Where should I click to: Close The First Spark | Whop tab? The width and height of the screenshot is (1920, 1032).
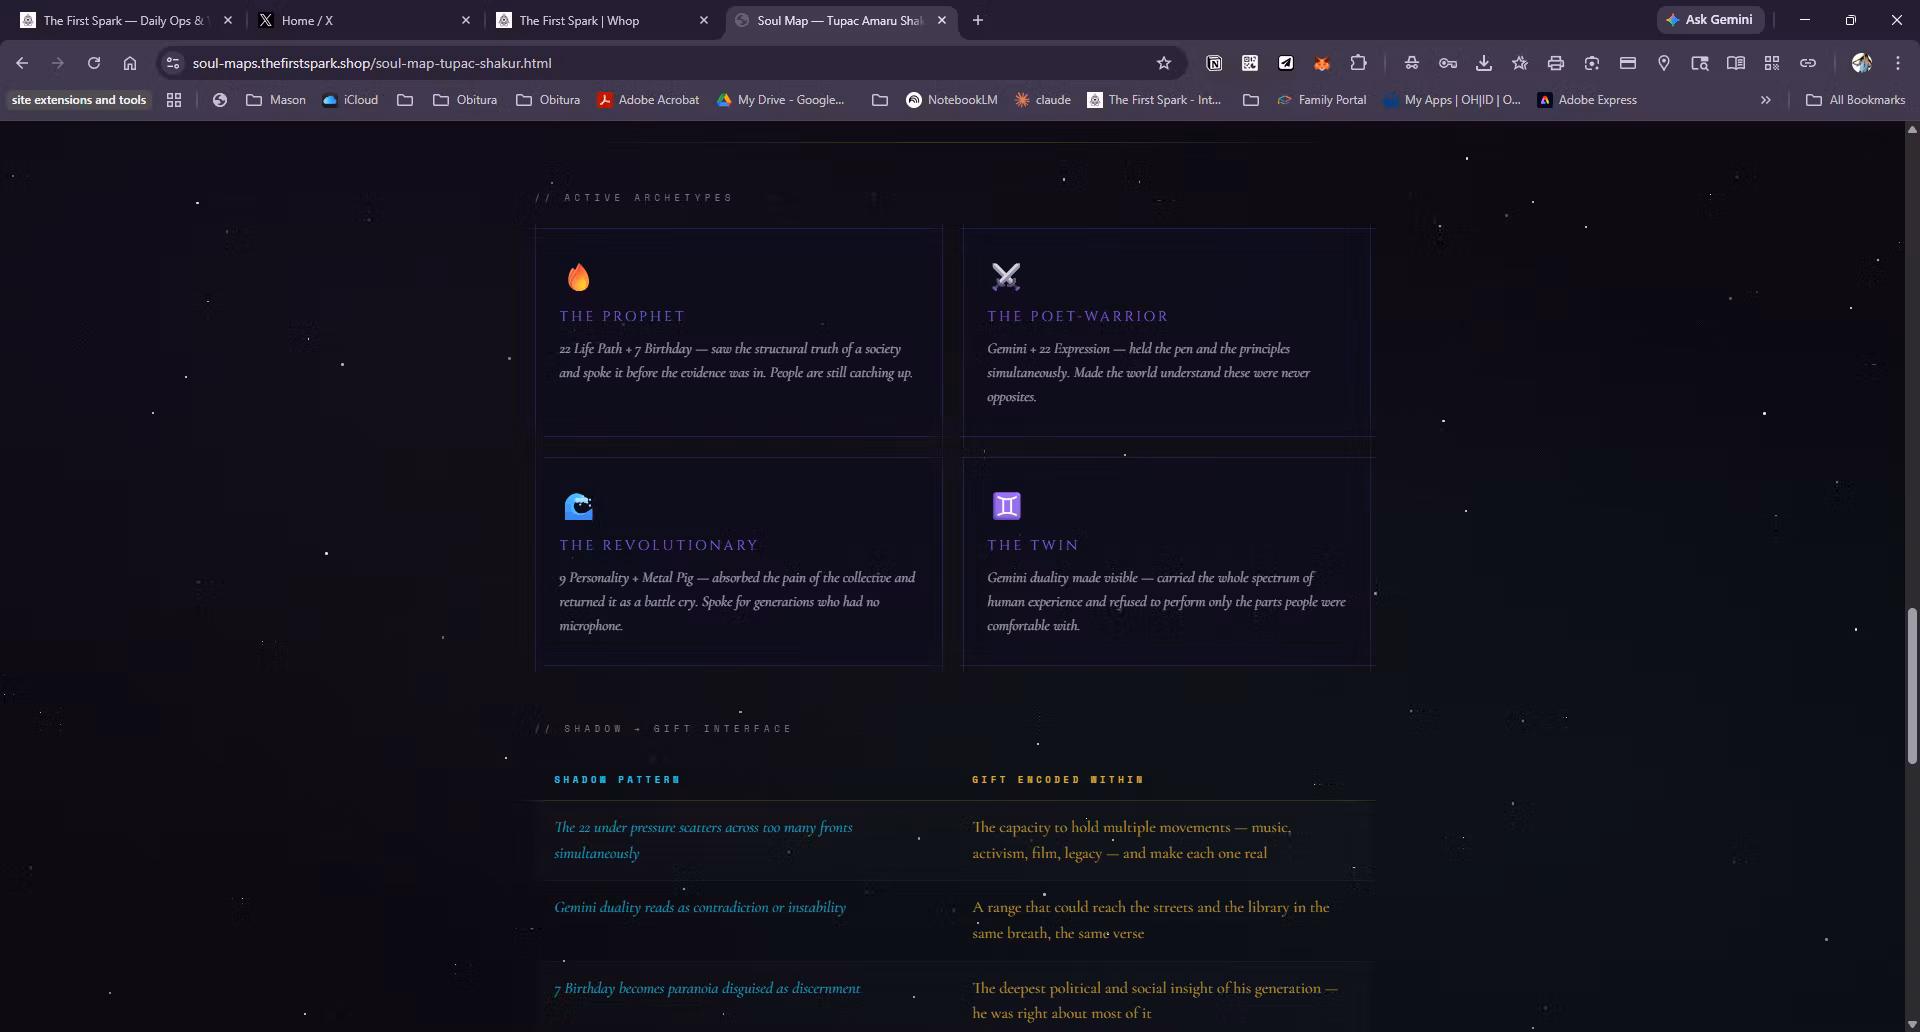pyautogui.click(x=704, y=20)
